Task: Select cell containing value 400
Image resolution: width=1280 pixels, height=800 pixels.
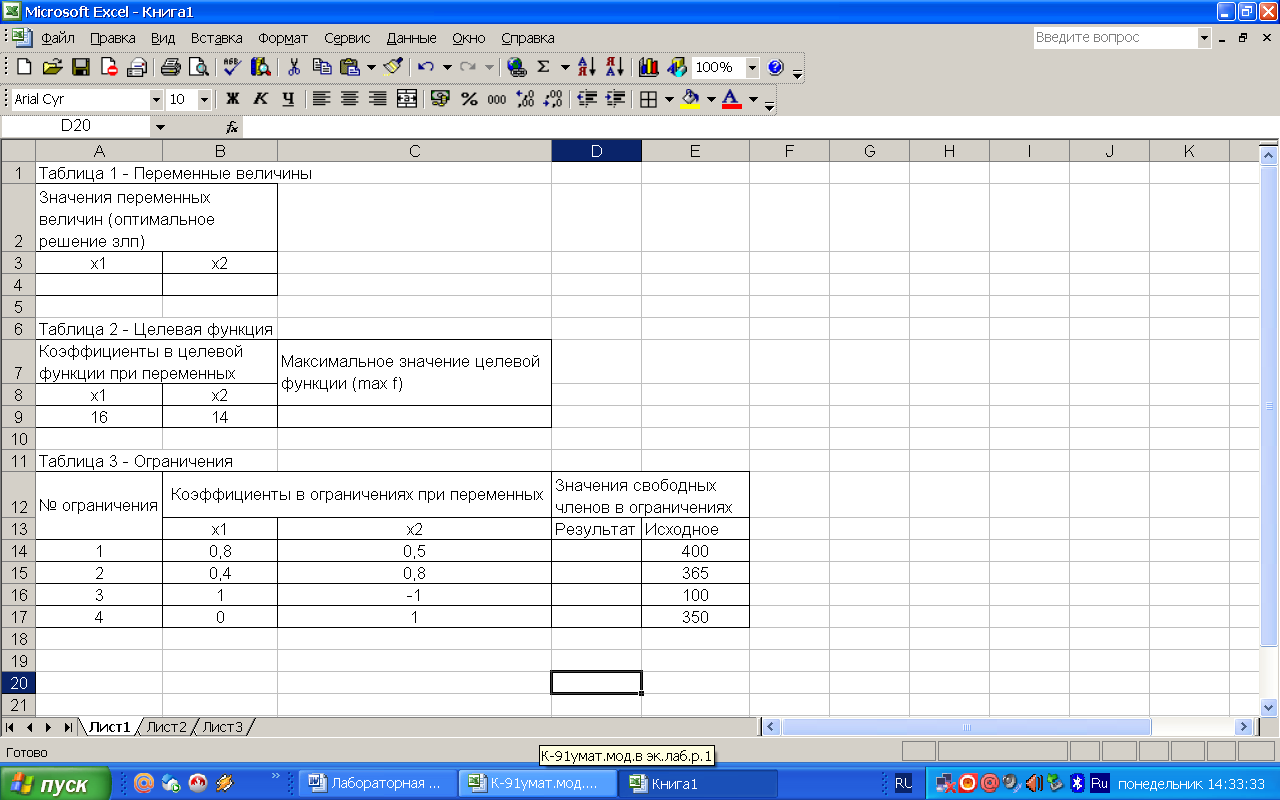Action: pos(695,551)
